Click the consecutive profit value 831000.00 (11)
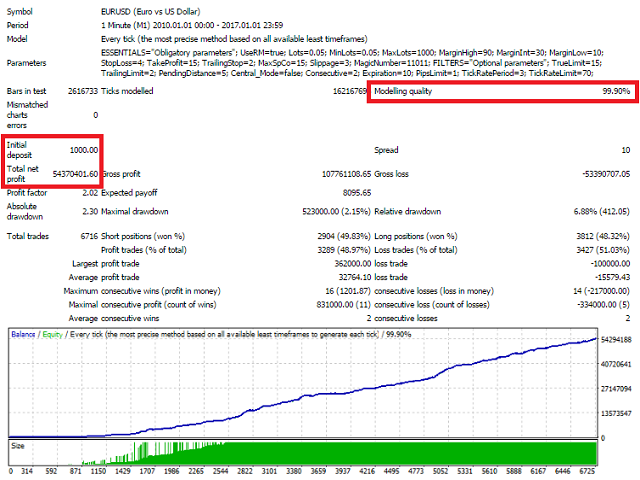Screen dimensions: 640x480 click(344, 305)
